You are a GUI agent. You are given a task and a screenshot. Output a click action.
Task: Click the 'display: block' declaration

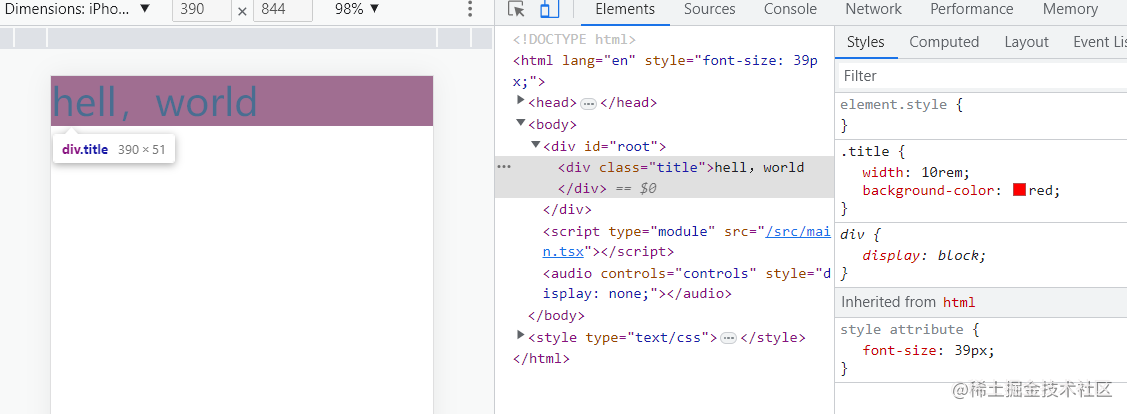(x=924, y=255)
